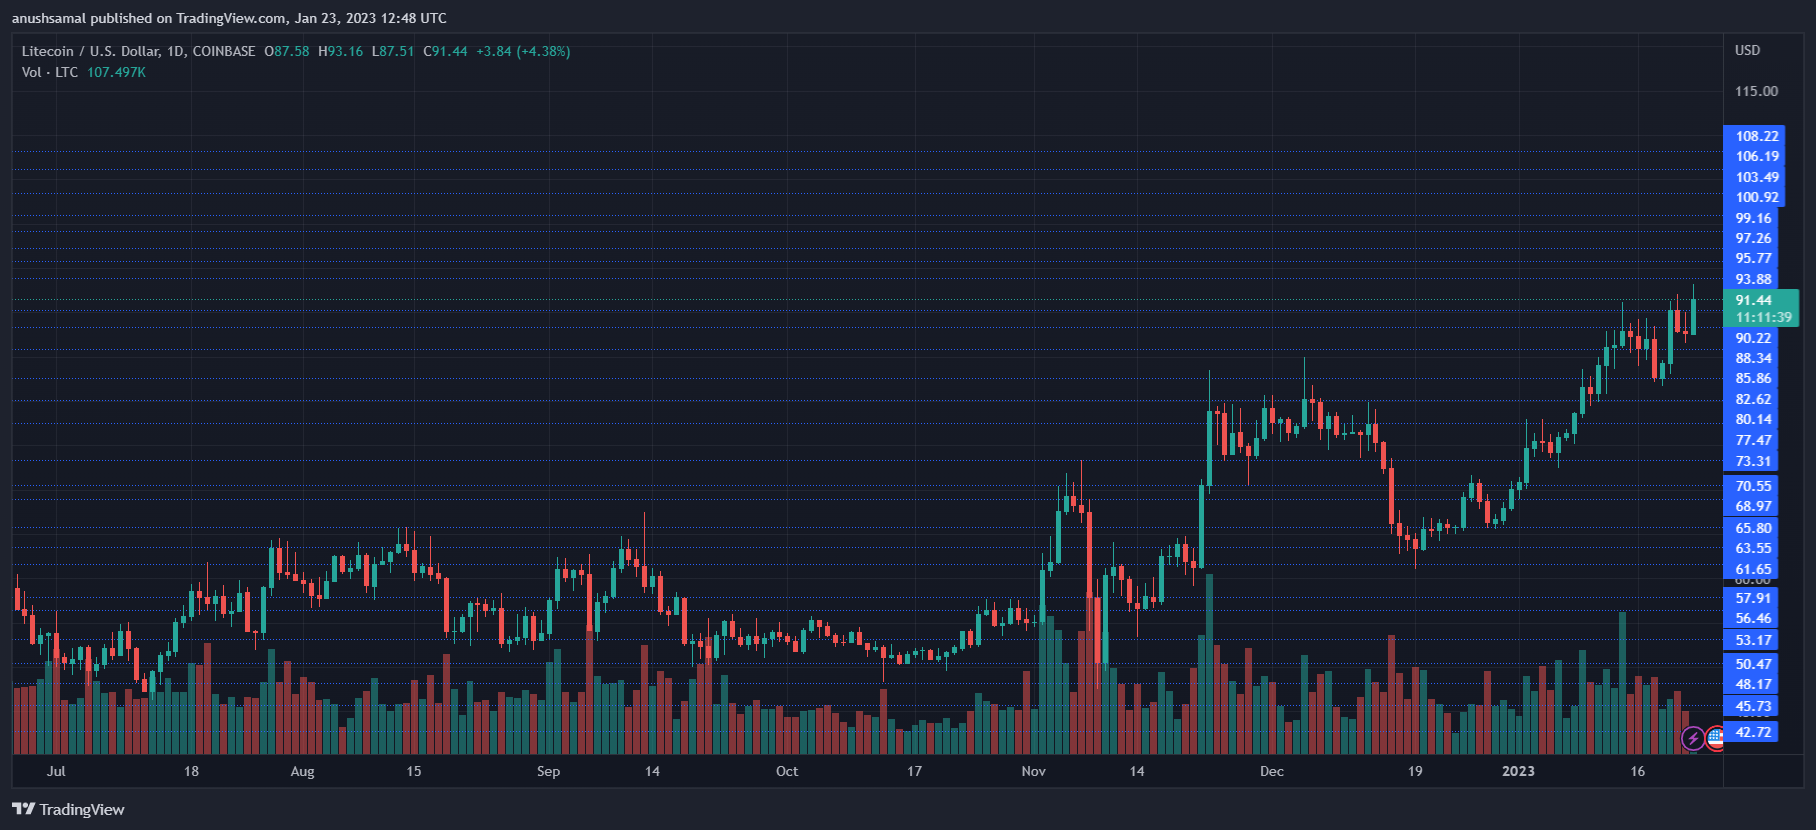1816x830 pixels.
Task: Click the Vol · LTC indicator label
Action: click(x=50, y=72)
